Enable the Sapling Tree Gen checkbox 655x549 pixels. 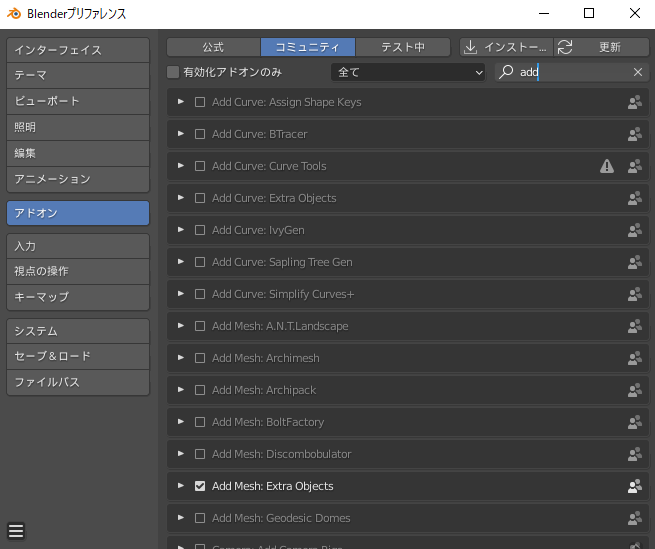200,262
